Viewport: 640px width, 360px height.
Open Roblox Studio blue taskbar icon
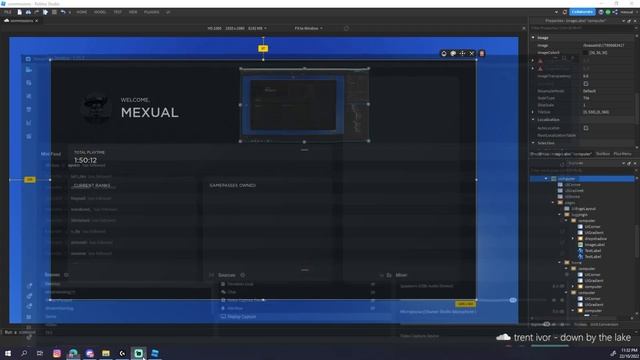click(155, 353)
